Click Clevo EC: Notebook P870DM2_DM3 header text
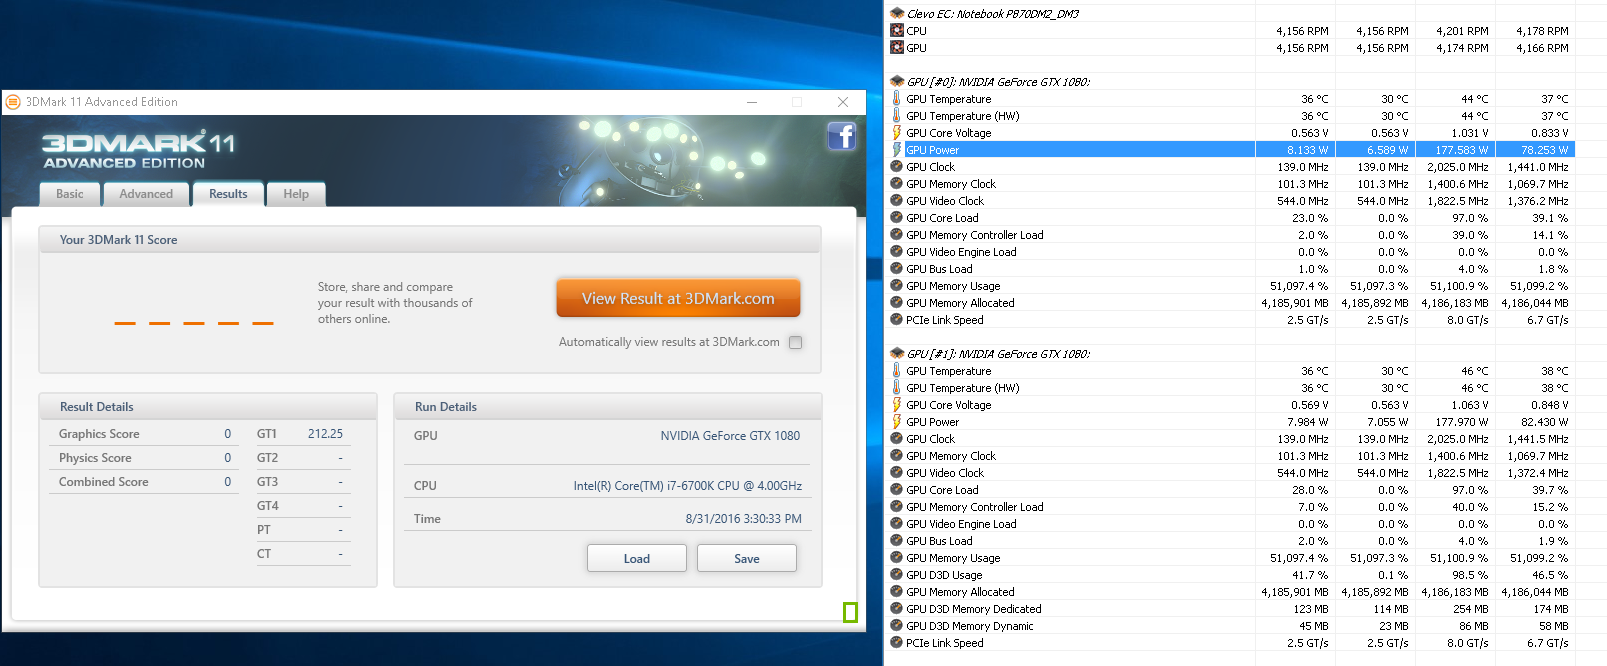The height and width of the screenshot is (666, 1607). pos(993,14)
